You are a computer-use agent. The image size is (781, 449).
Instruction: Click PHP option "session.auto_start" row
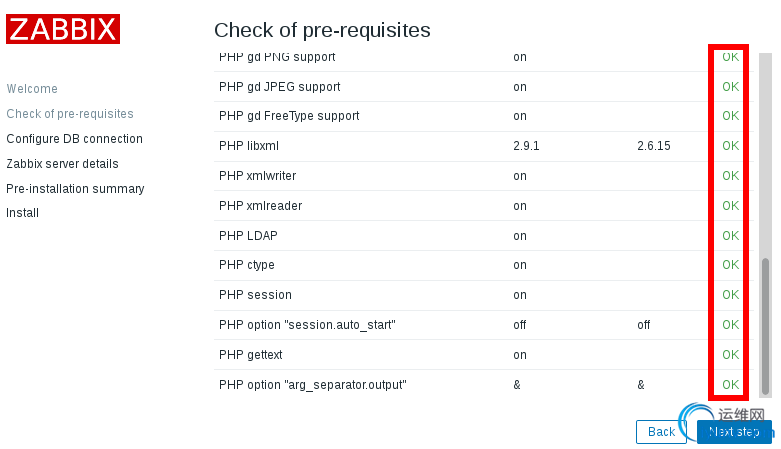(x=307, y=325)
